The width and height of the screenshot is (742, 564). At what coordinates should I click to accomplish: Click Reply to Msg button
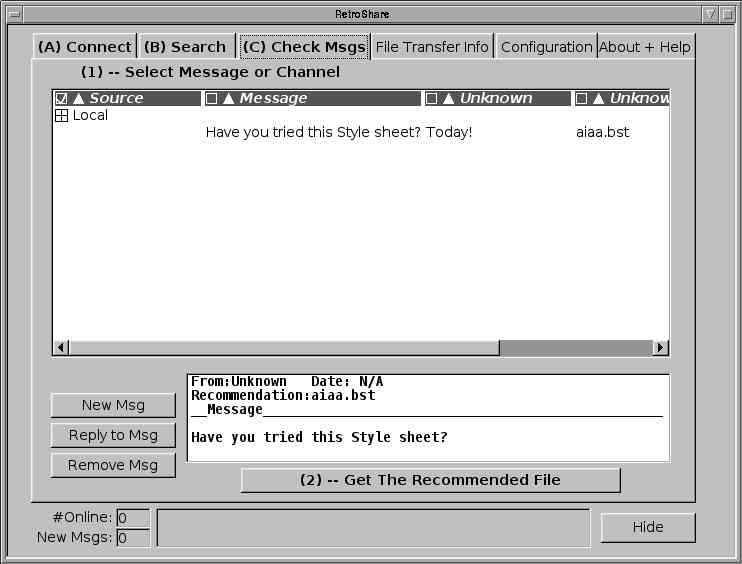[113, 435]
